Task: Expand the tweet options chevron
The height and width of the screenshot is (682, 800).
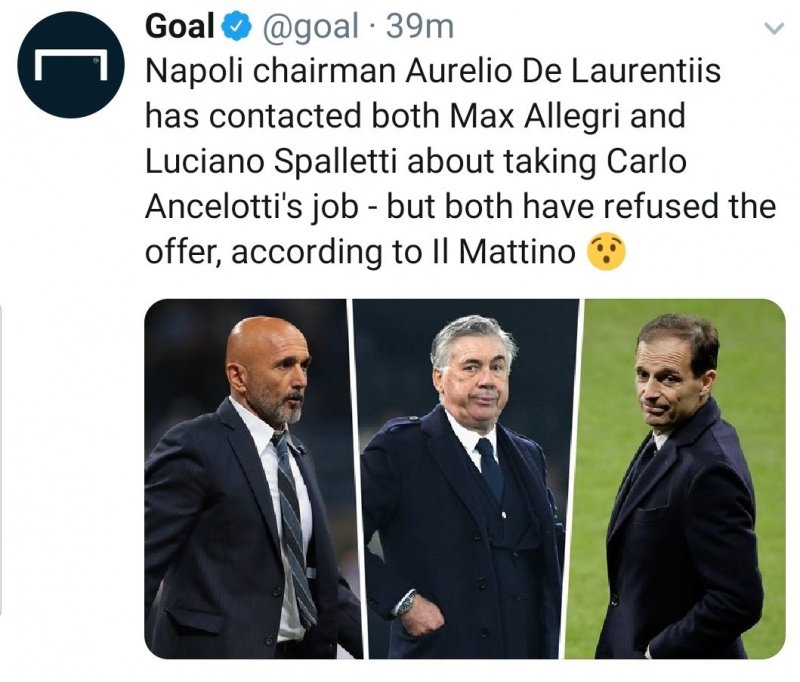Action: click(x=772, y=29)
